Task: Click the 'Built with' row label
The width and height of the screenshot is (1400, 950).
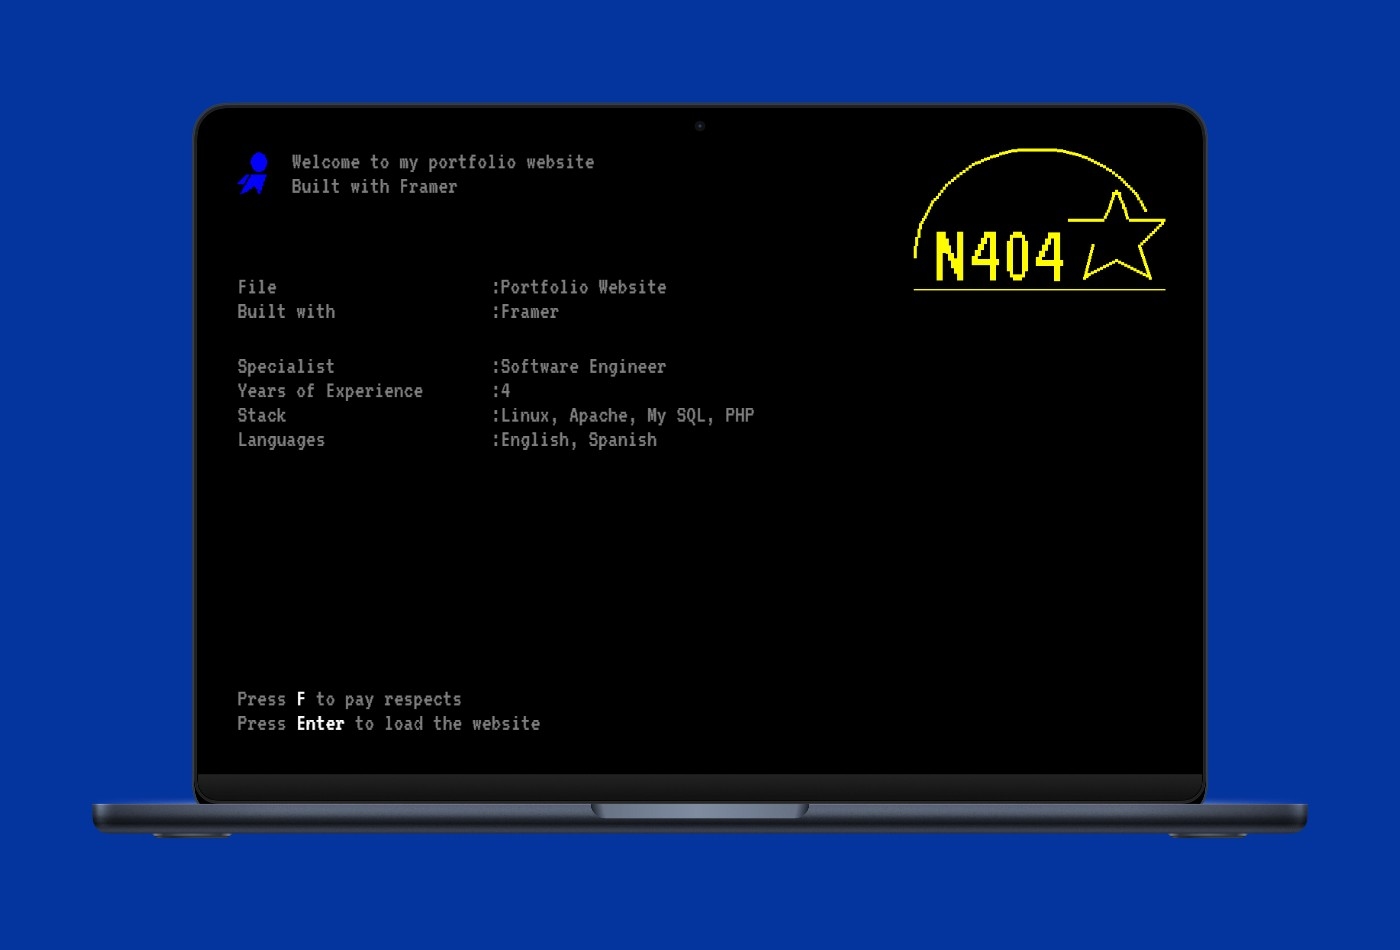Action: (286, 312)
